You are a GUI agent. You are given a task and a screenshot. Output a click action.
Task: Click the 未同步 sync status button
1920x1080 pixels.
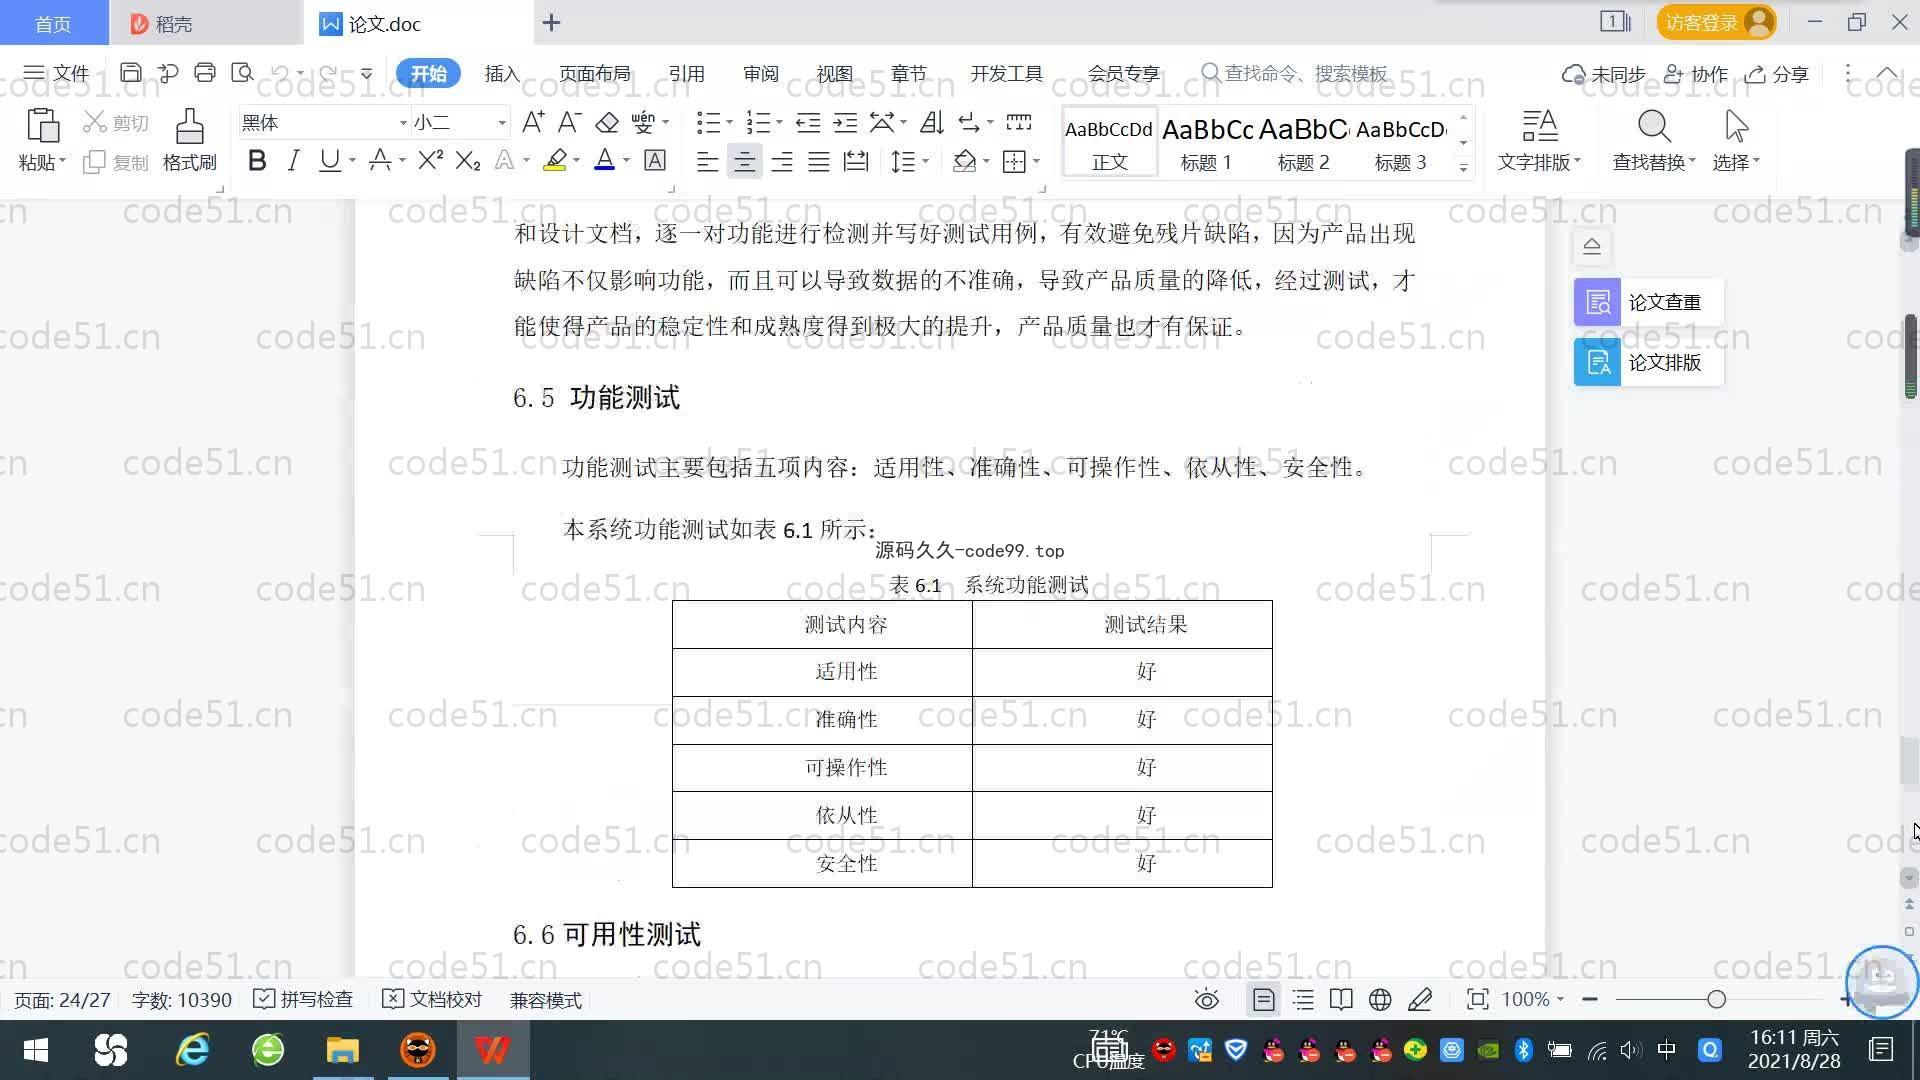point(1604,74)
